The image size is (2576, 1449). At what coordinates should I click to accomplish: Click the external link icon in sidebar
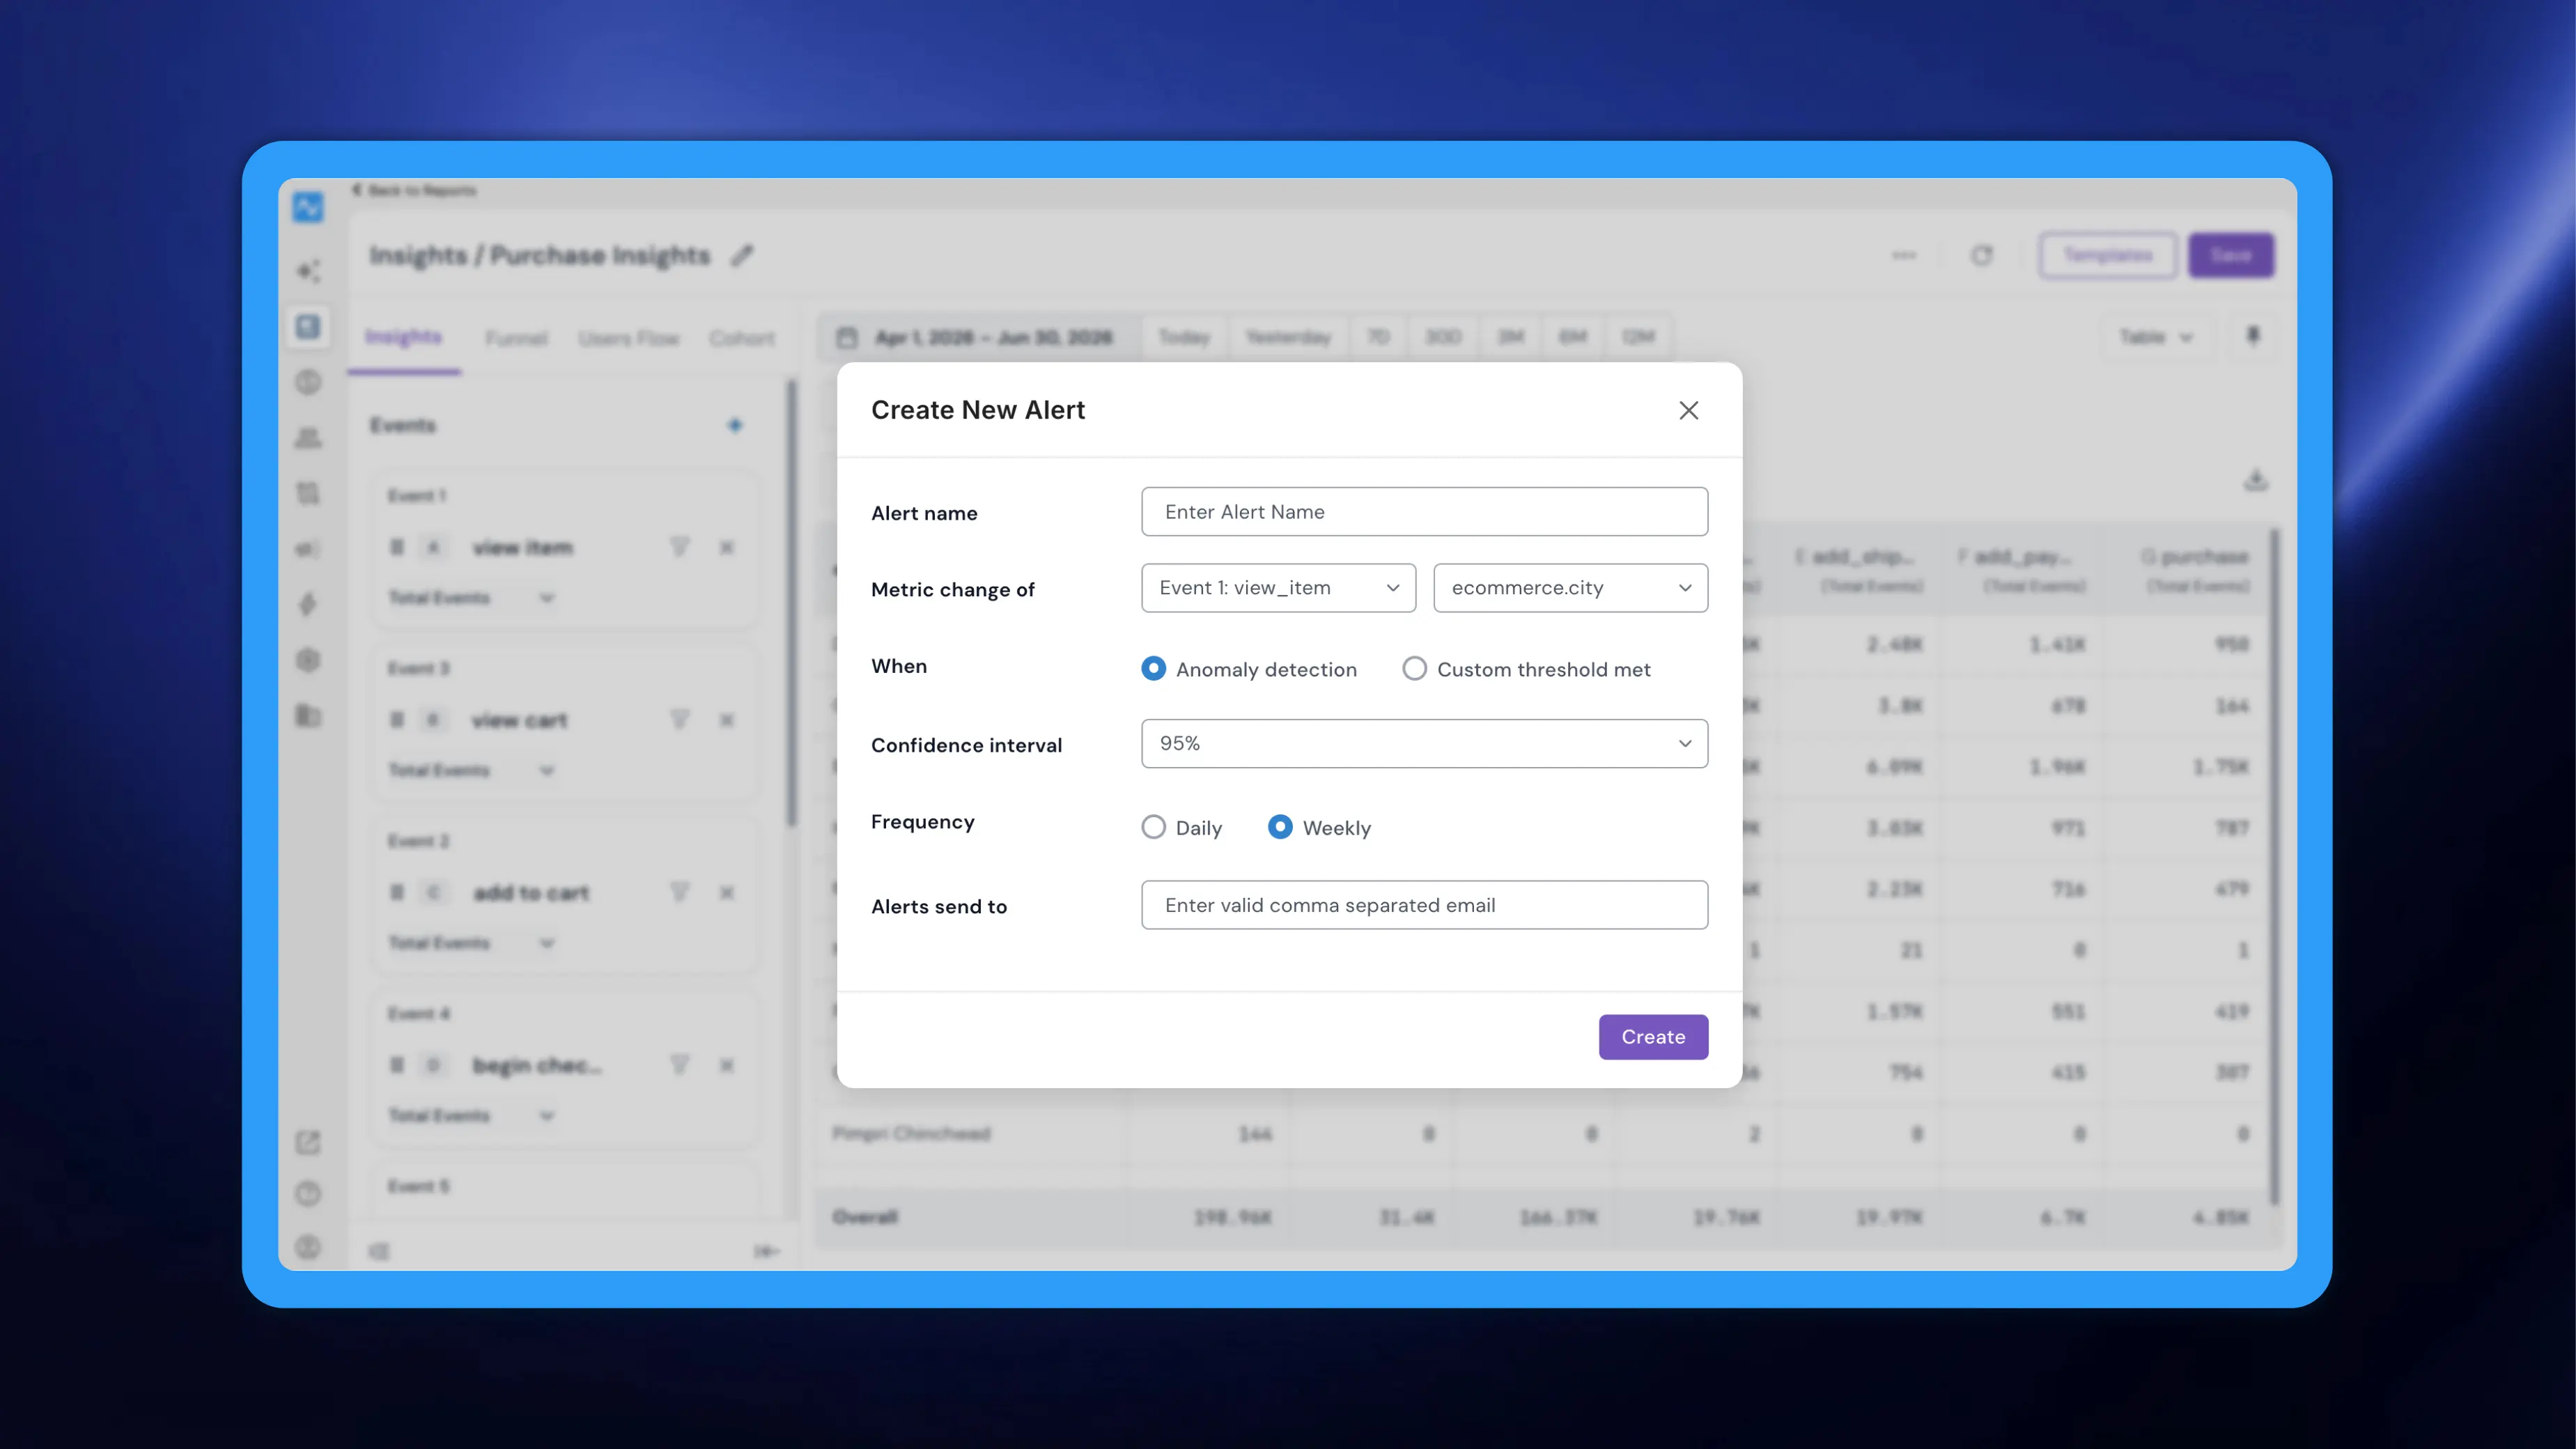pos(308,1142)
